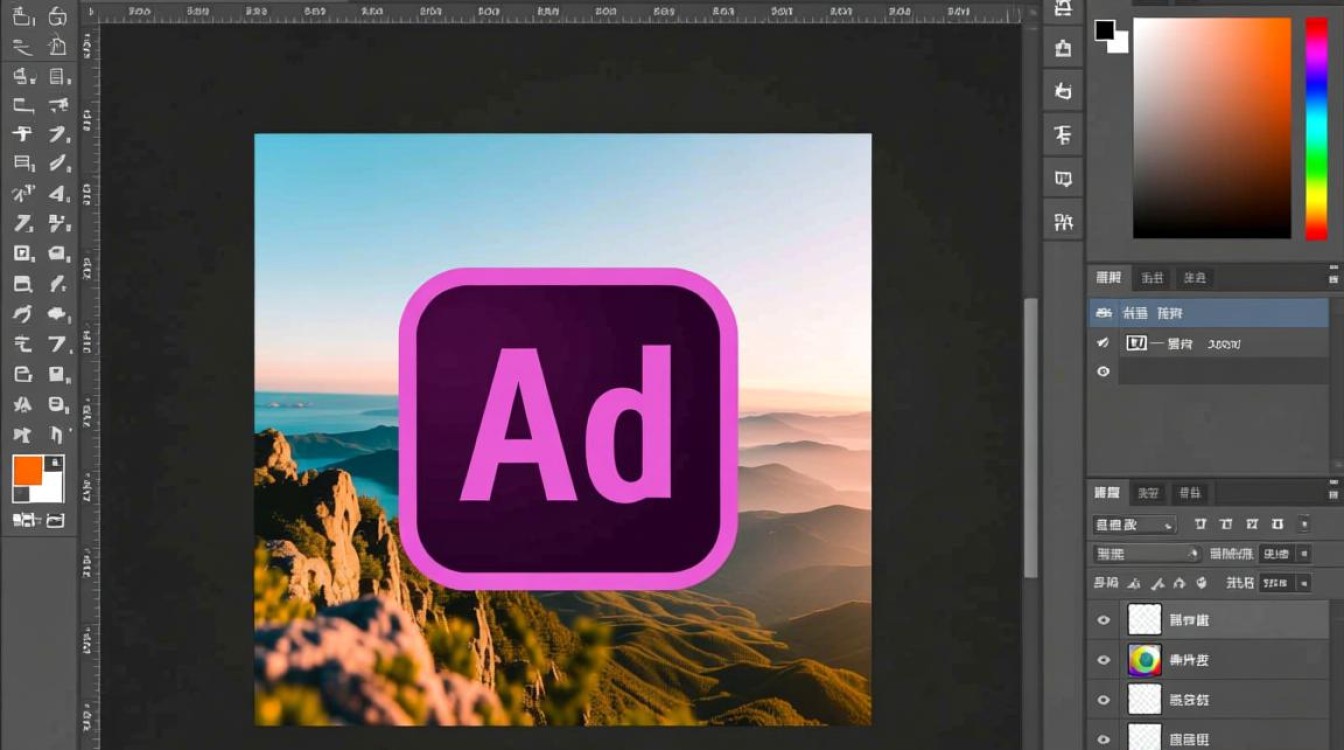Switch to the middle tab beside the Layers tab
This screenshot has width=1344, height=750.
(1149, 493)
